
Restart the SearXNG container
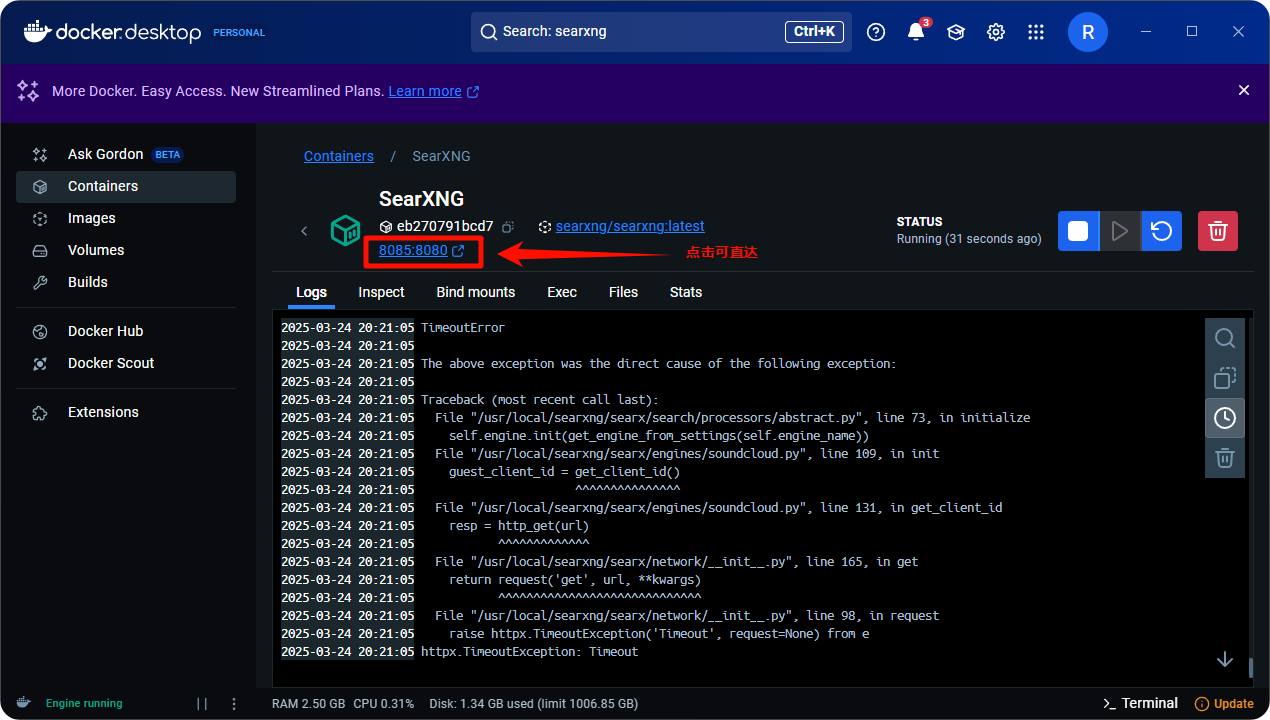point(1161,231)
